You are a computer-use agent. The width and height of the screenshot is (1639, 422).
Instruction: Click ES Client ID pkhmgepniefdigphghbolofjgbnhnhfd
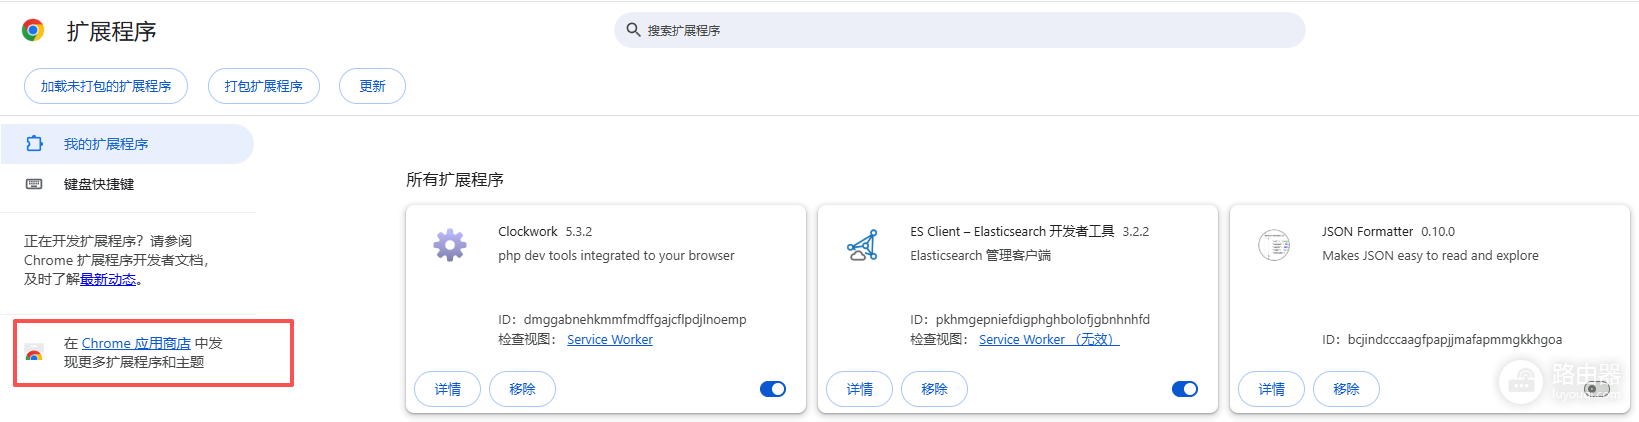click(1043, 320)
